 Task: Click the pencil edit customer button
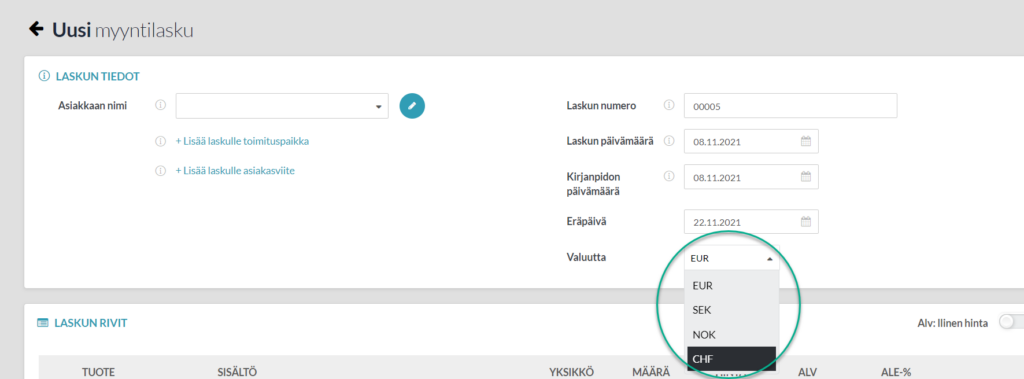412,106
